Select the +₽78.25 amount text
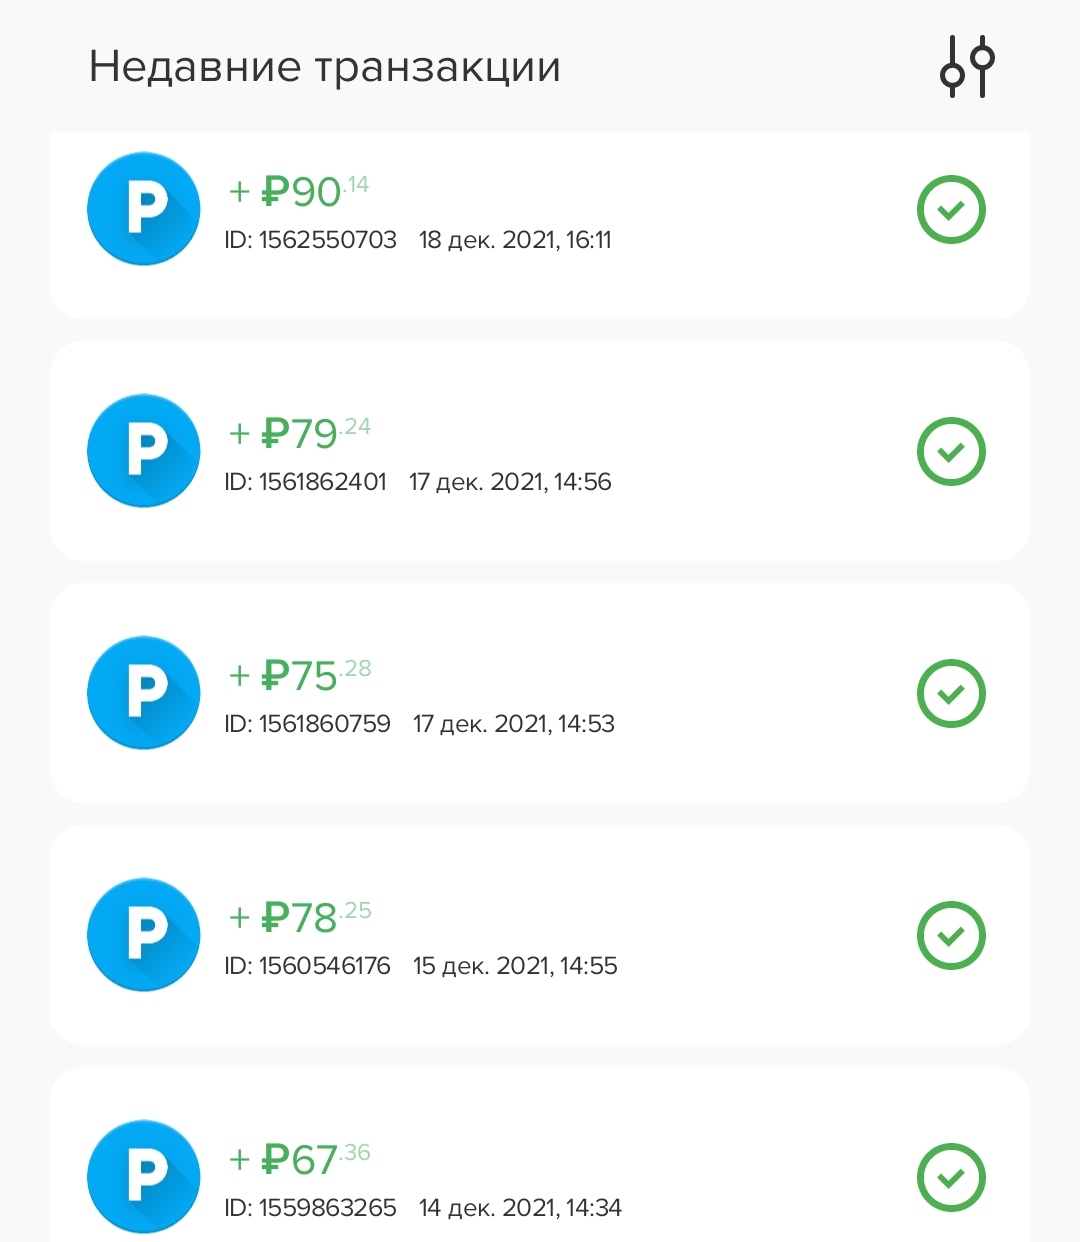1080x1242 pixels. (299, 917)
